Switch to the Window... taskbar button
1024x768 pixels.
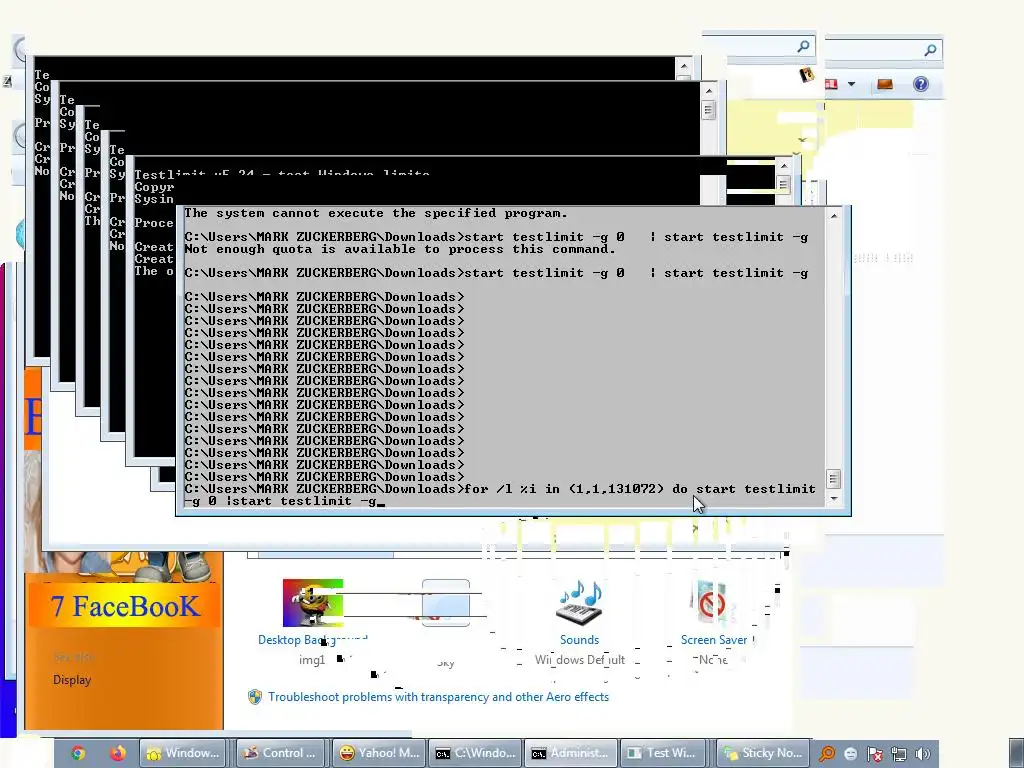tap(183, 753)
